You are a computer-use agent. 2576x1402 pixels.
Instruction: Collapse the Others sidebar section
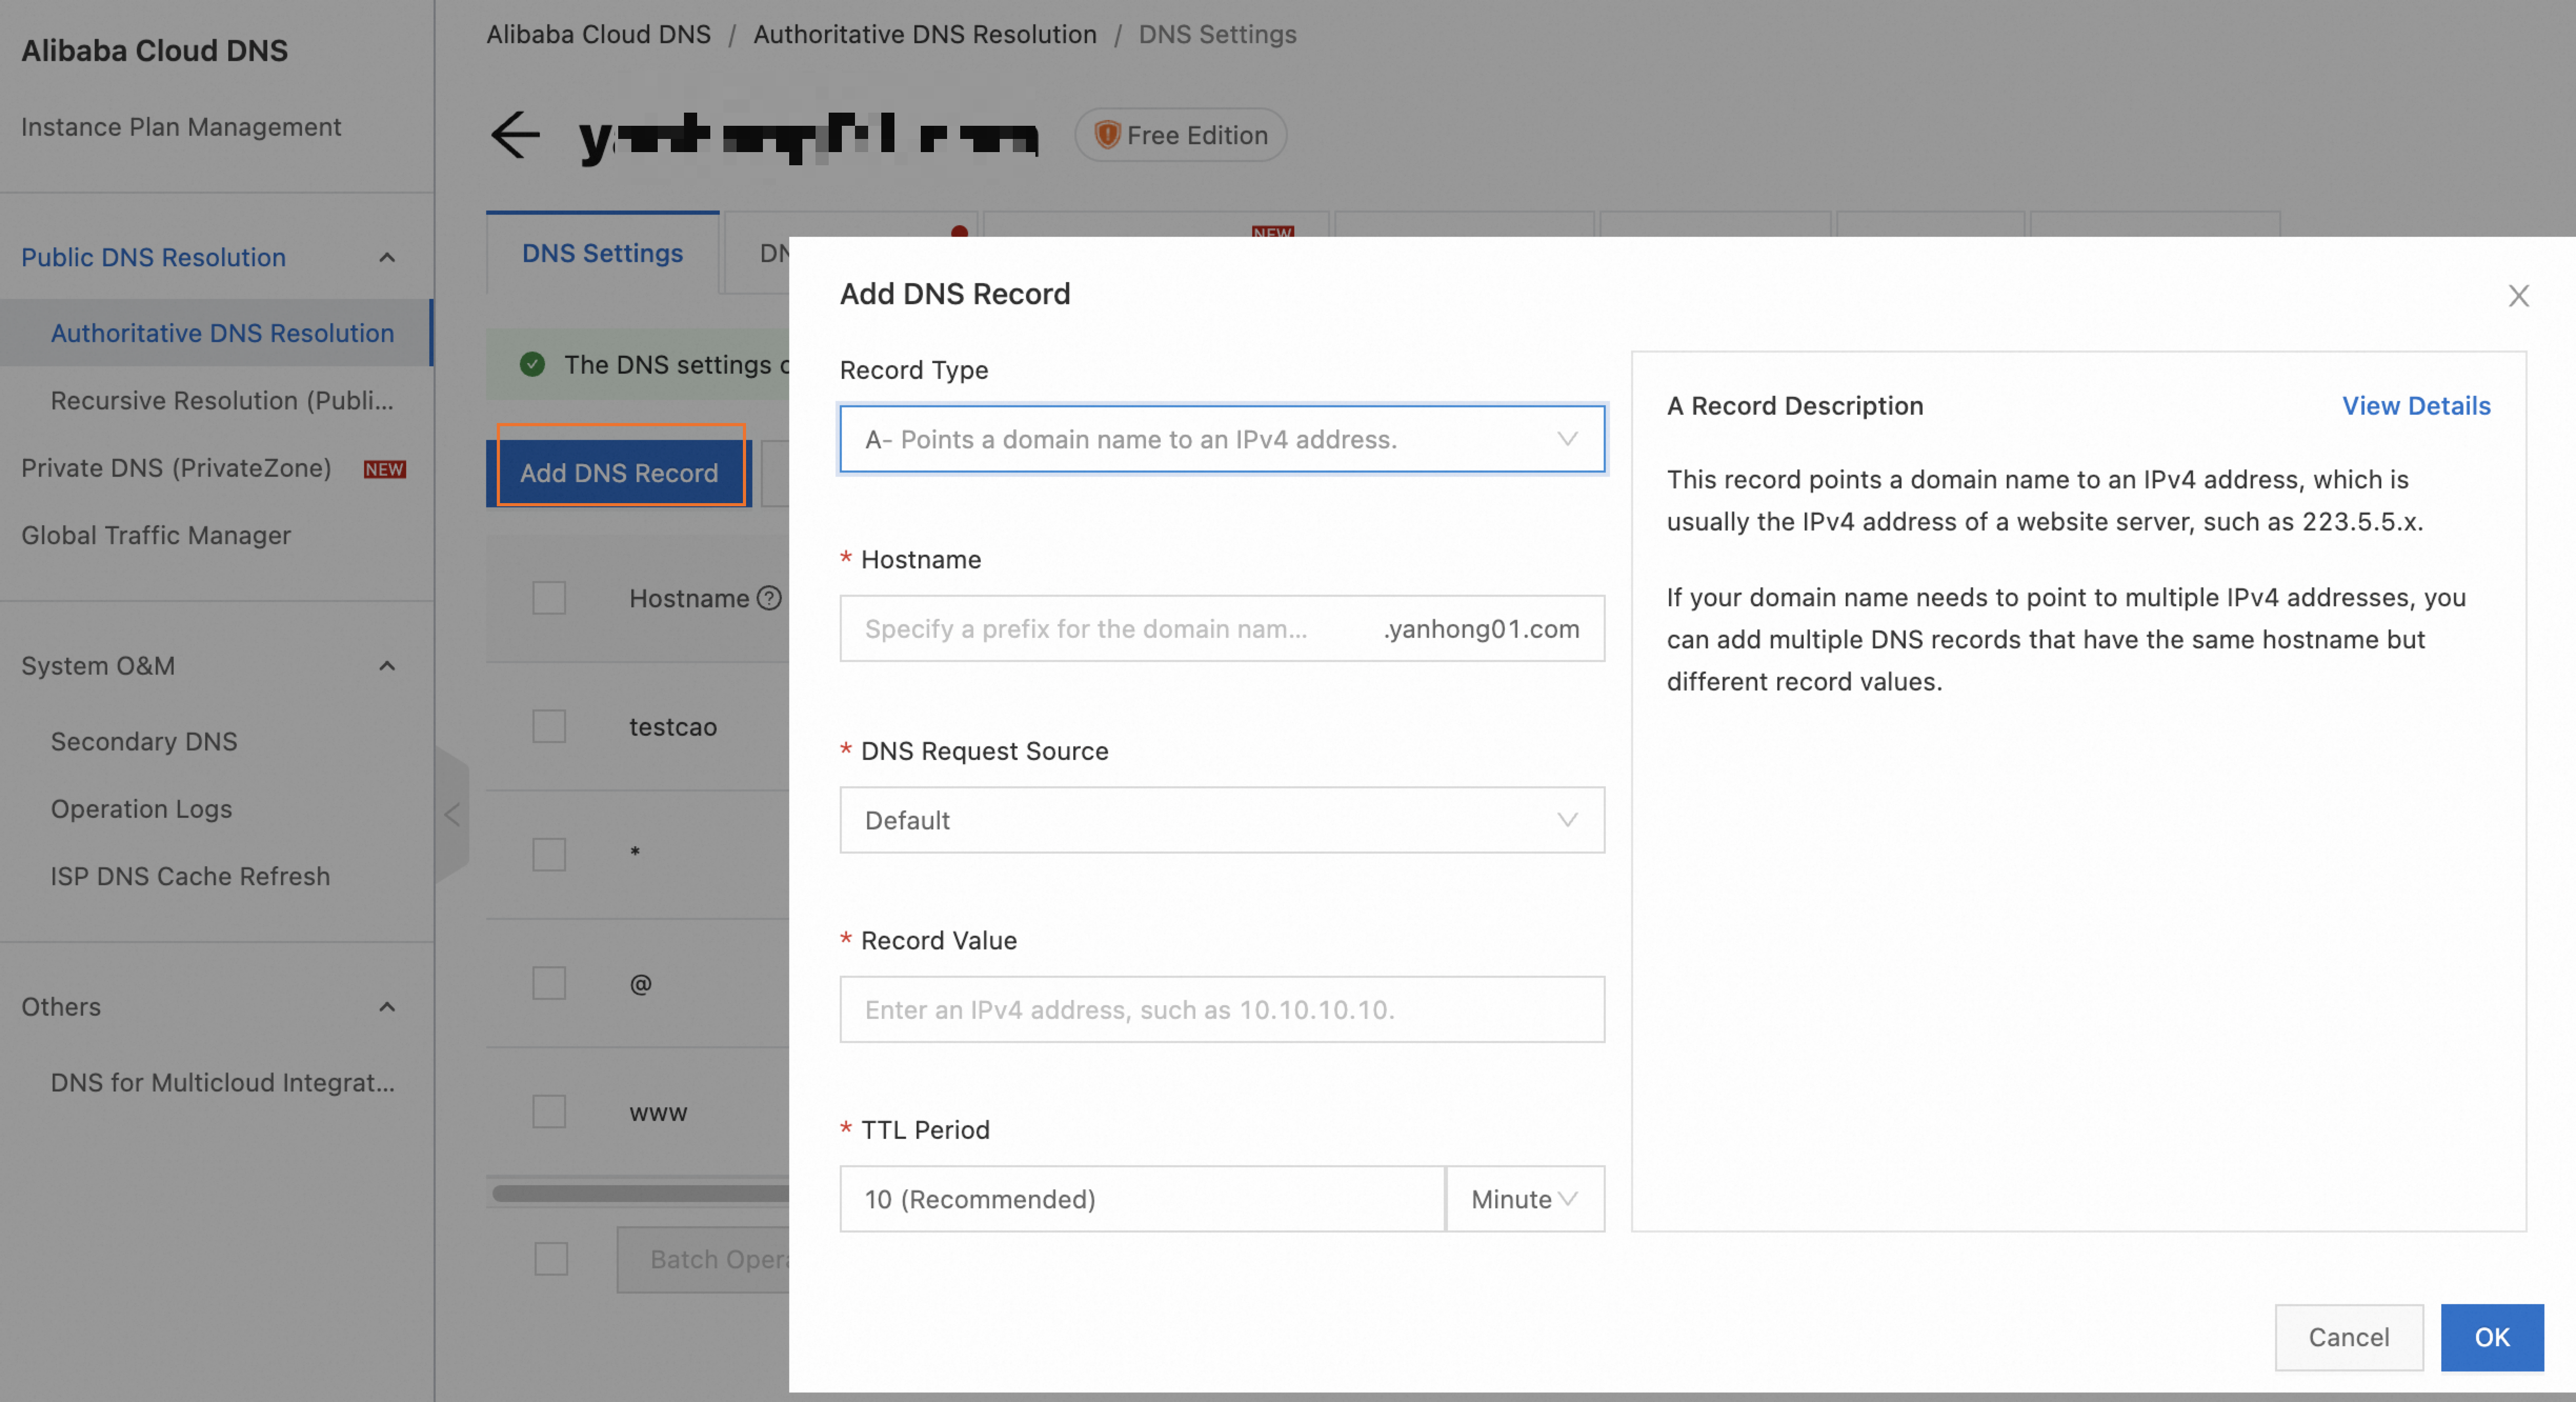[x=387, y=1006]
